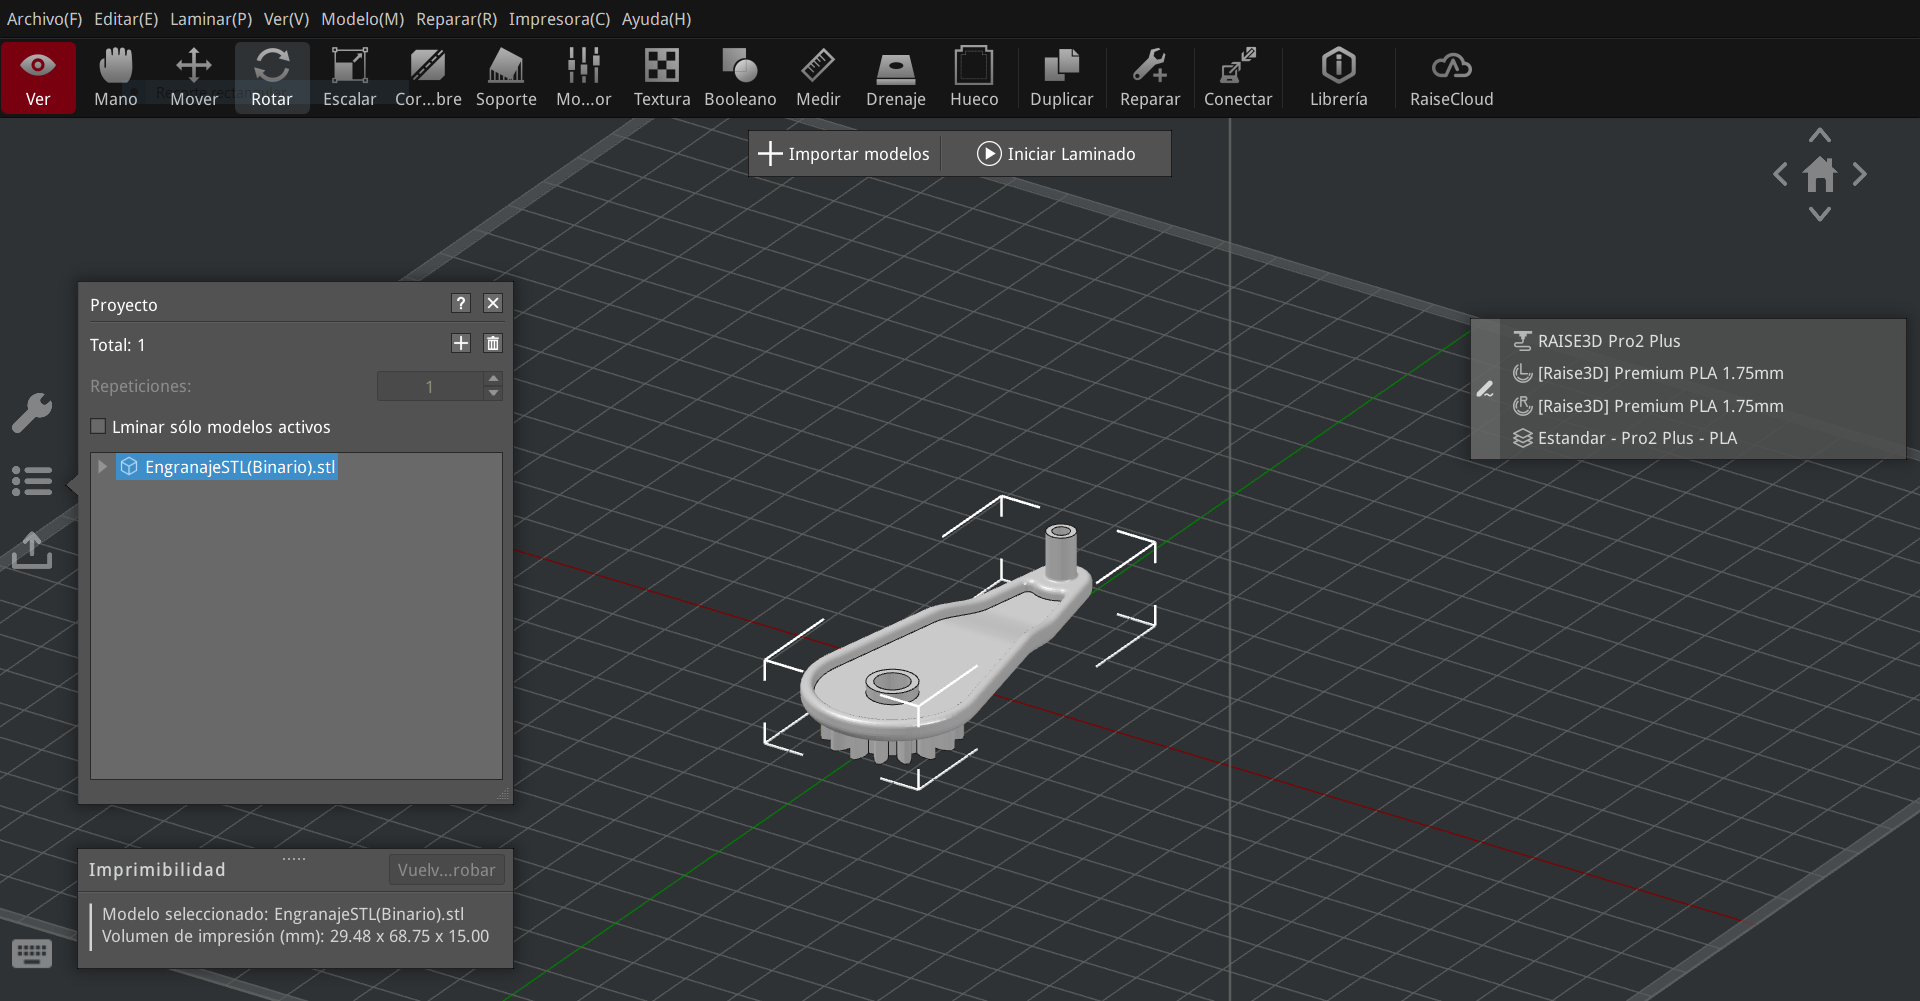Click the export upload sidebar icon

[32, 550]
